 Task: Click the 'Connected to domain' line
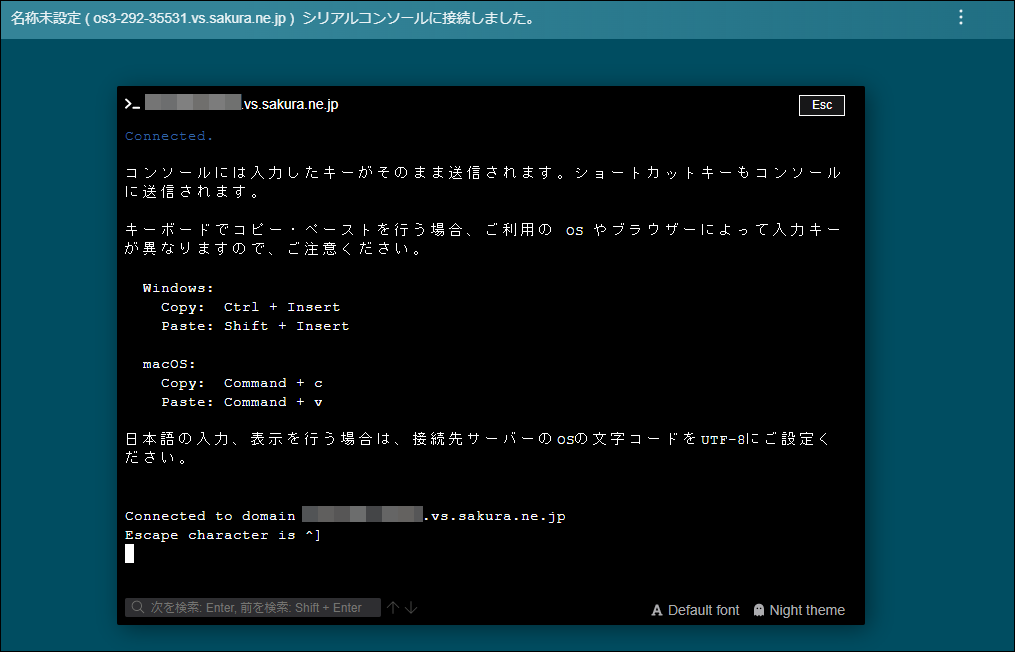click(x=210, y=516)
